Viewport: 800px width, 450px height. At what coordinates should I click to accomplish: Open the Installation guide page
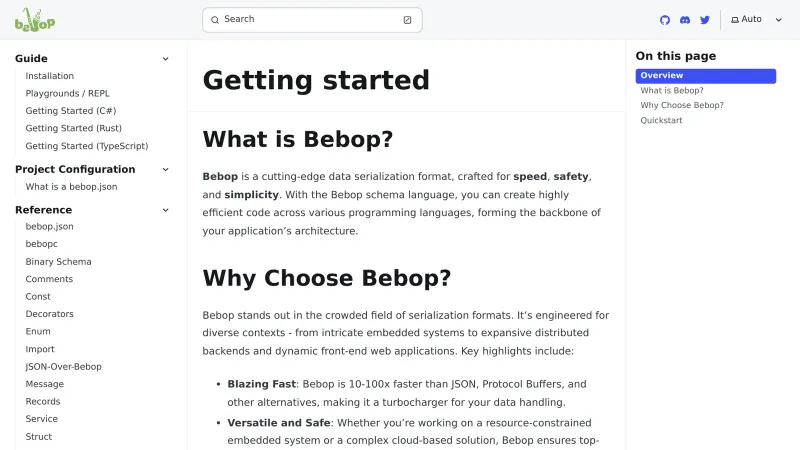pyautogui.click(x=50, y=76)
